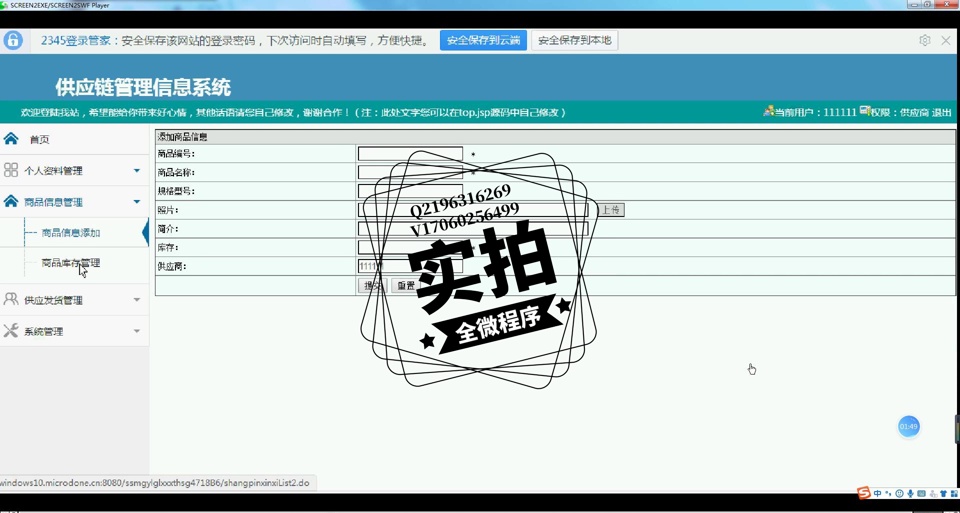This screenshot has height=513, width=960.
Task: Click the tools icon next to 系统管理
Action: pos(11,331)
